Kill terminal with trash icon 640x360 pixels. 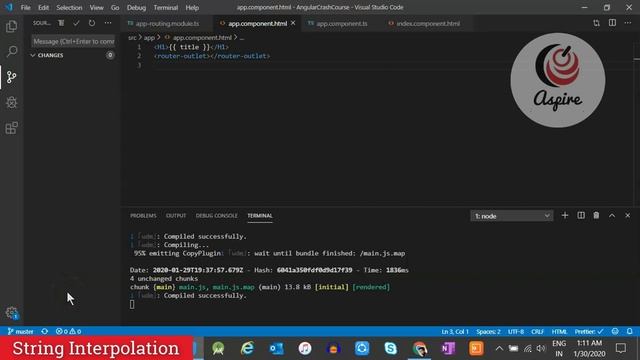pyautogui.click(x=596, y=216)
